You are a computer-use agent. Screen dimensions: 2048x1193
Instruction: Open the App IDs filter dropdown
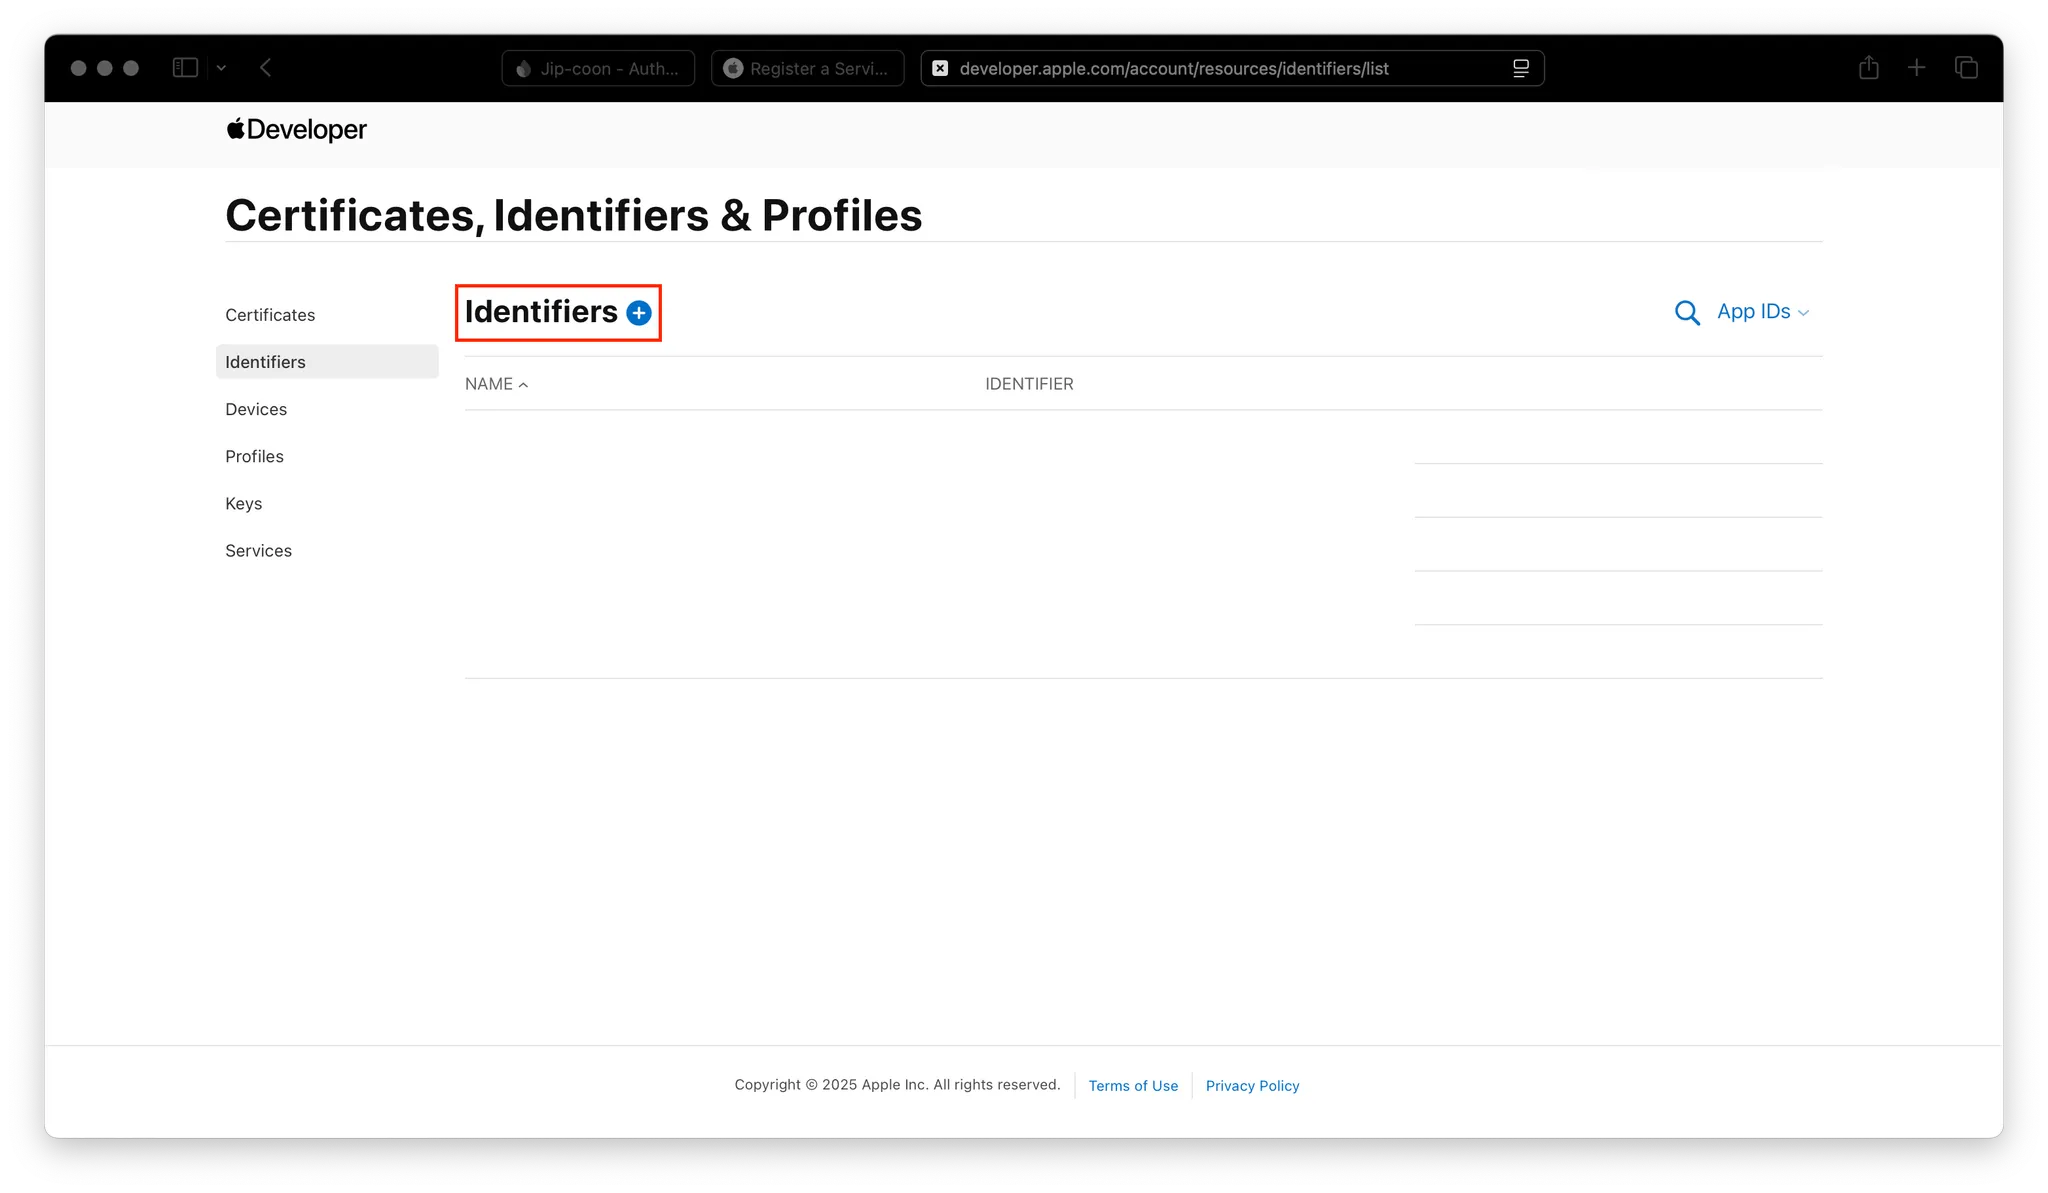click(1762, 312)
